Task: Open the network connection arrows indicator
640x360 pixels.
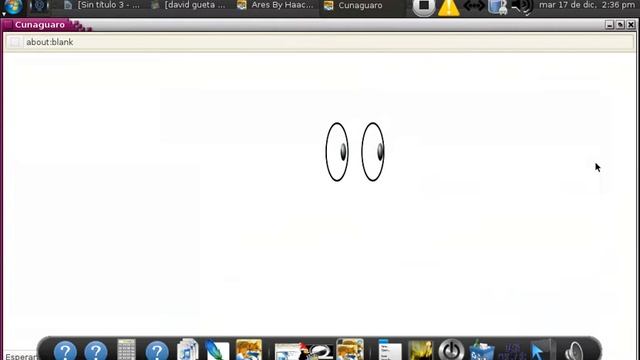Action: pyautogui.click(x=474, y=6)
